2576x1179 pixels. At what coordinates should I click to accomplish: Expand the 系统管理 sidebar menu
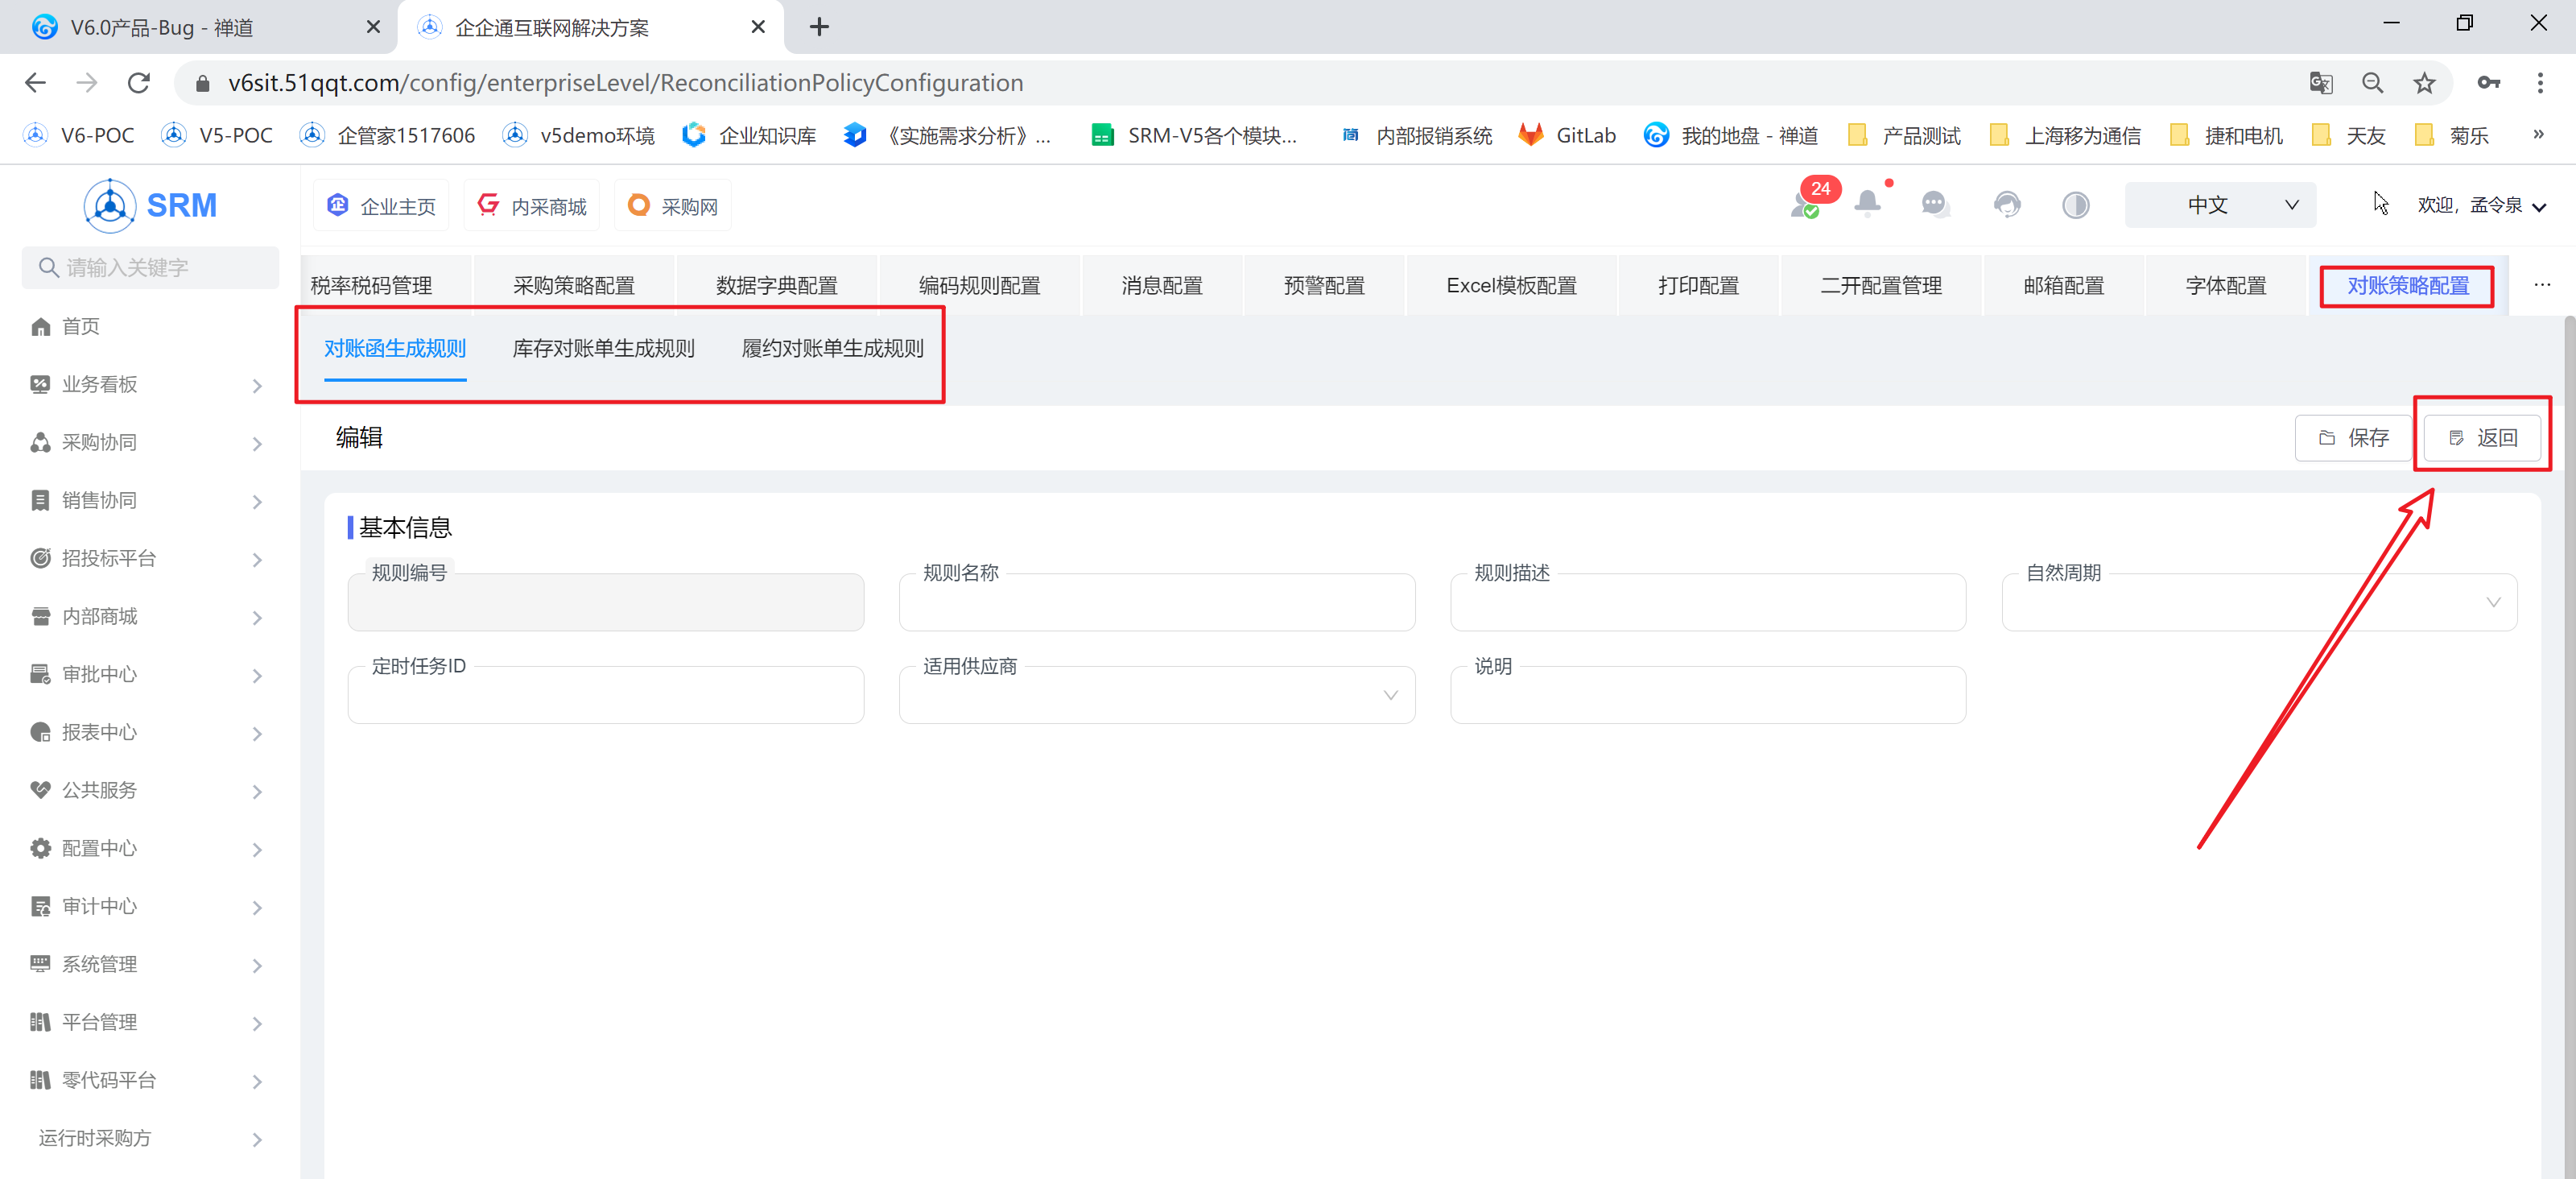point(147,965)
